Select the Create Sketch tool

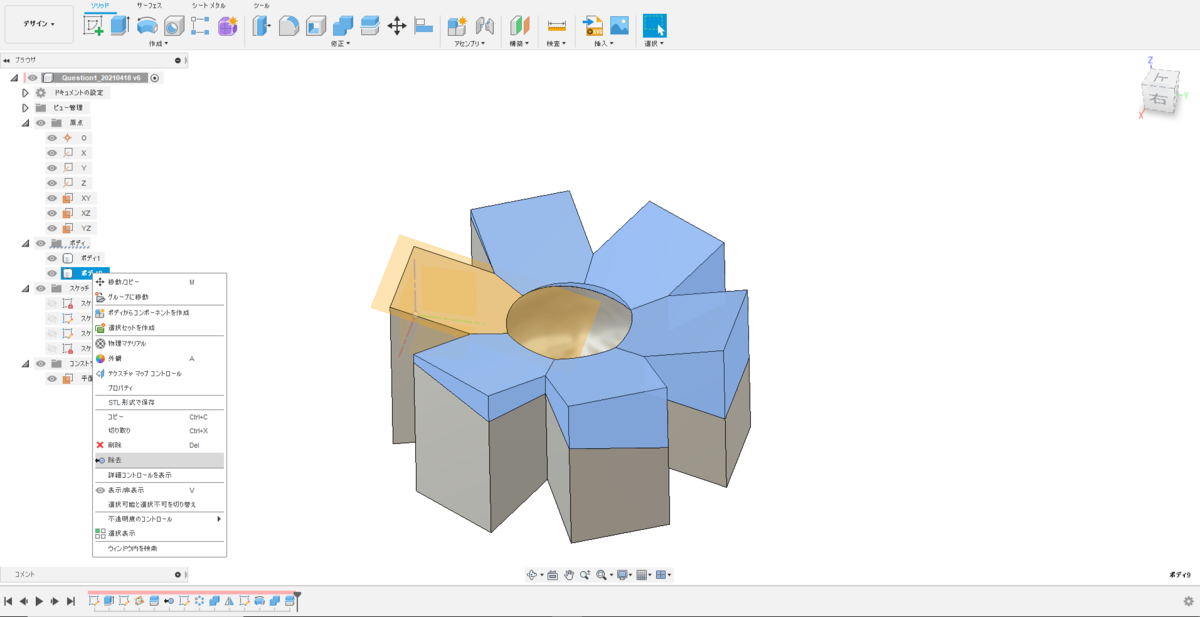[x=94, y=26]
